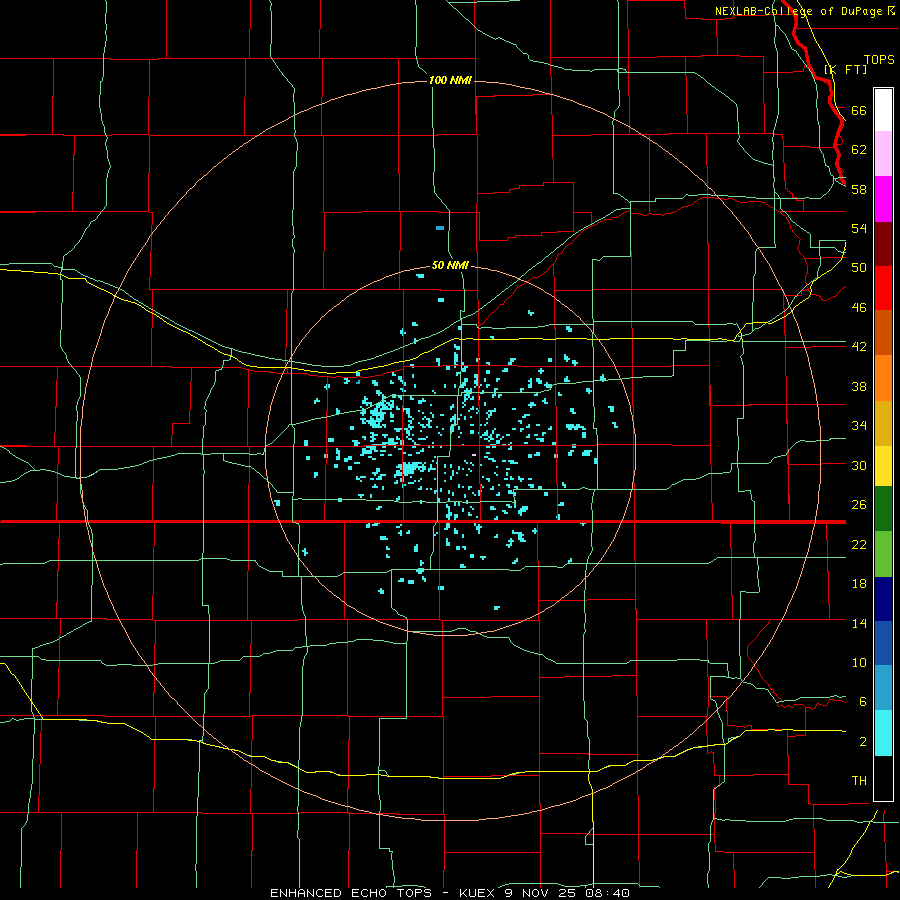
Task: Click the KUEX radar station identifier
Action: point(477,893)
